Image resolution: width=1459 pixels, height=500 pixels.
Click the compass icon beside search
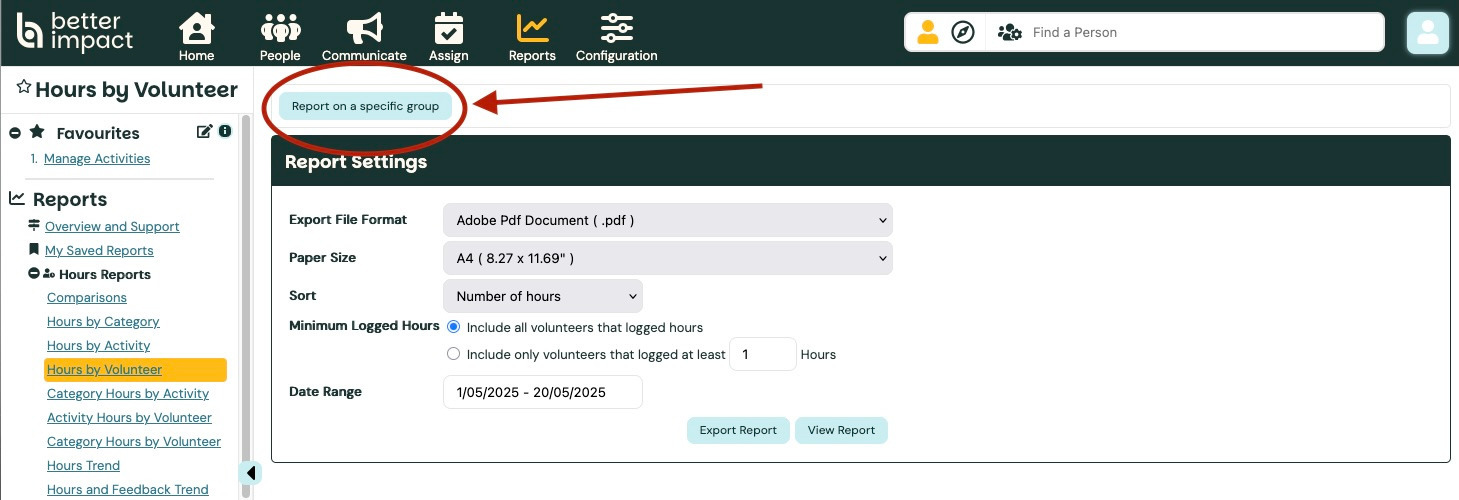962,33
